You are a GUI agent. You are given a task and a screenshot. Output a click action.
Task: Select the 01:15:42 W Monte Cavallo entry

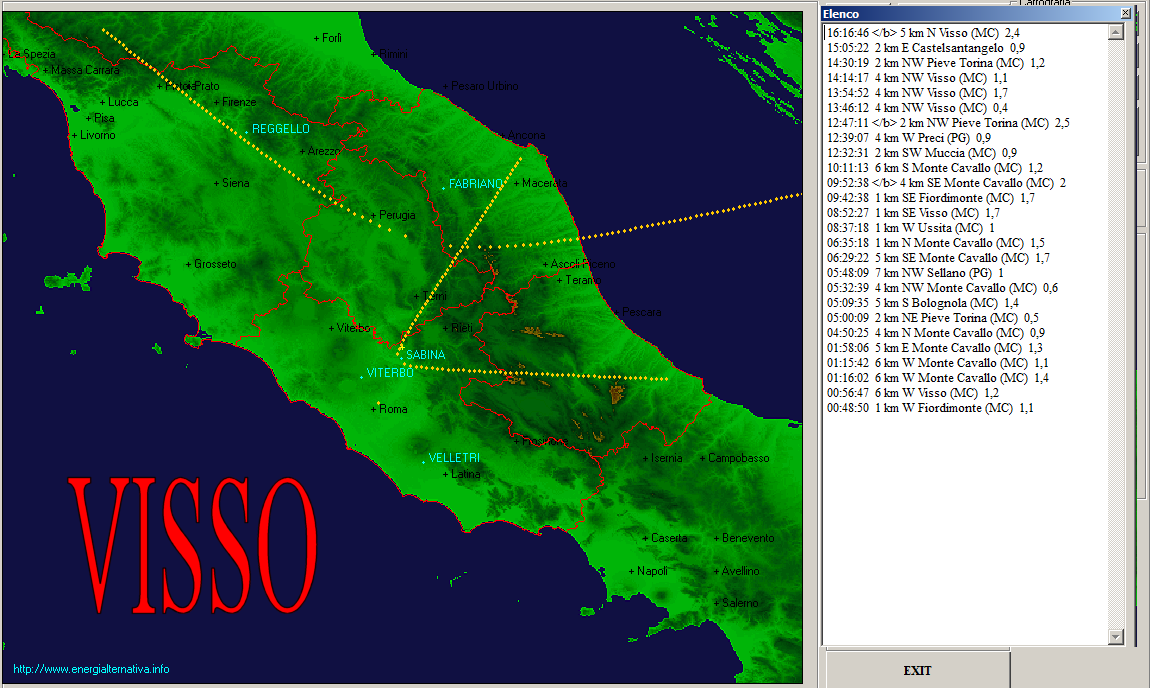click(x=937, y=363)
